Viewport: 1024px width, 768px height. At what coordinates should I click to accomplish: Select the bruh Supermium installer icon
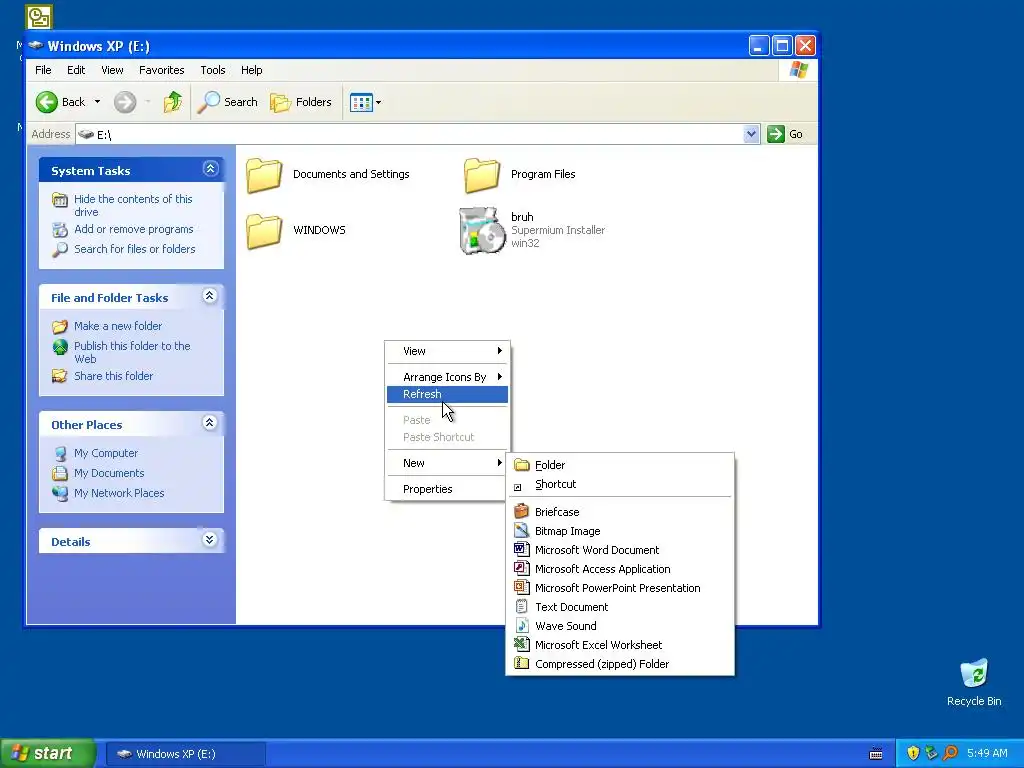click(482, 231)
